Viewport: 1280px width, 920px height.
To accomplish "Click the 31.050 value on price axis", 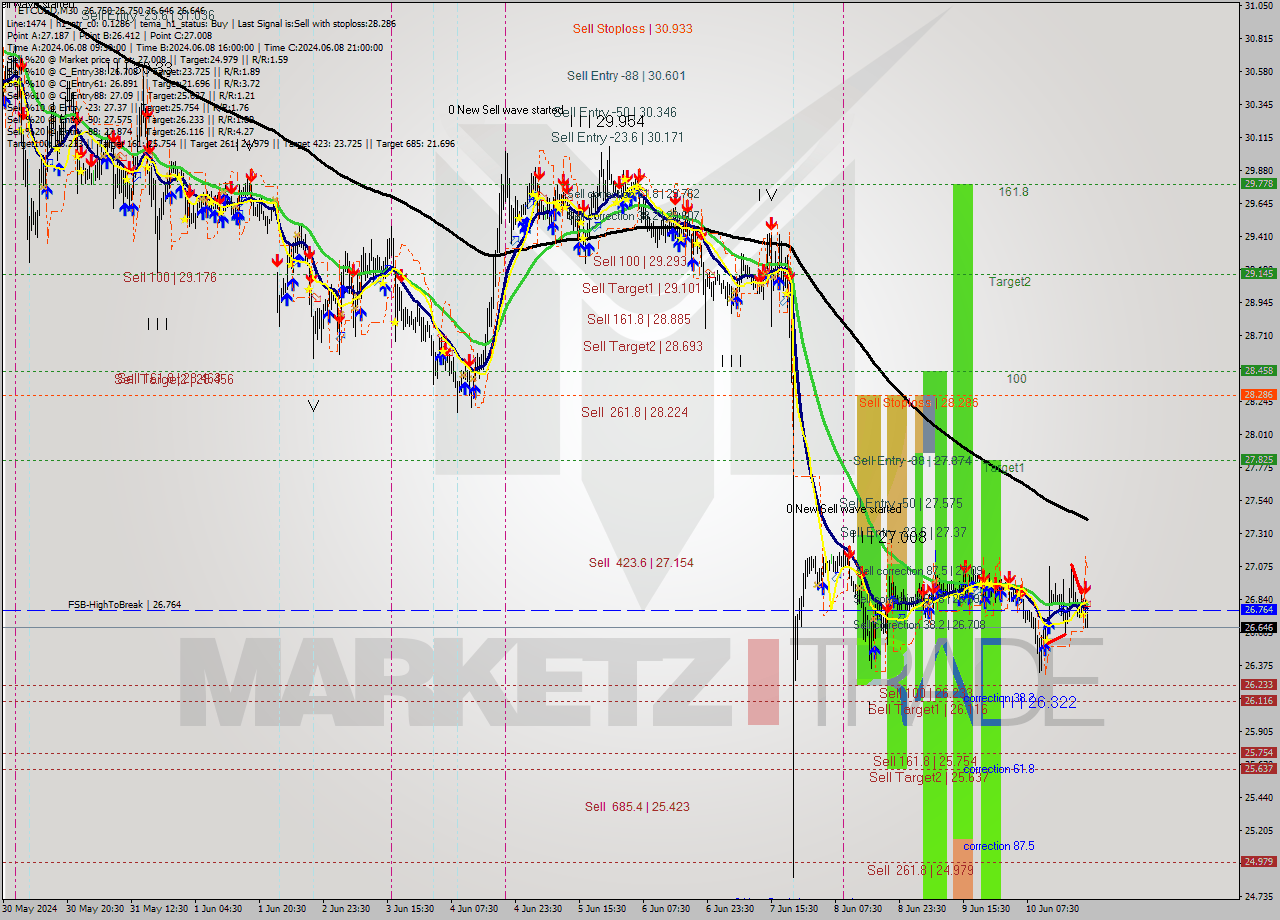I will (1258, 6).
